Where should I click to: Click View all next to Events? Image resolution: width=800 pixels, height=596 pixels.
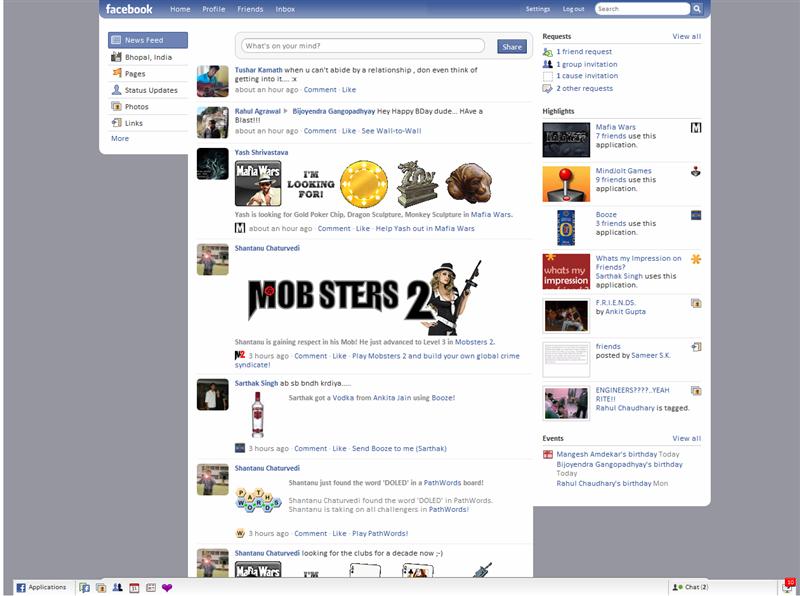(686, 438)
